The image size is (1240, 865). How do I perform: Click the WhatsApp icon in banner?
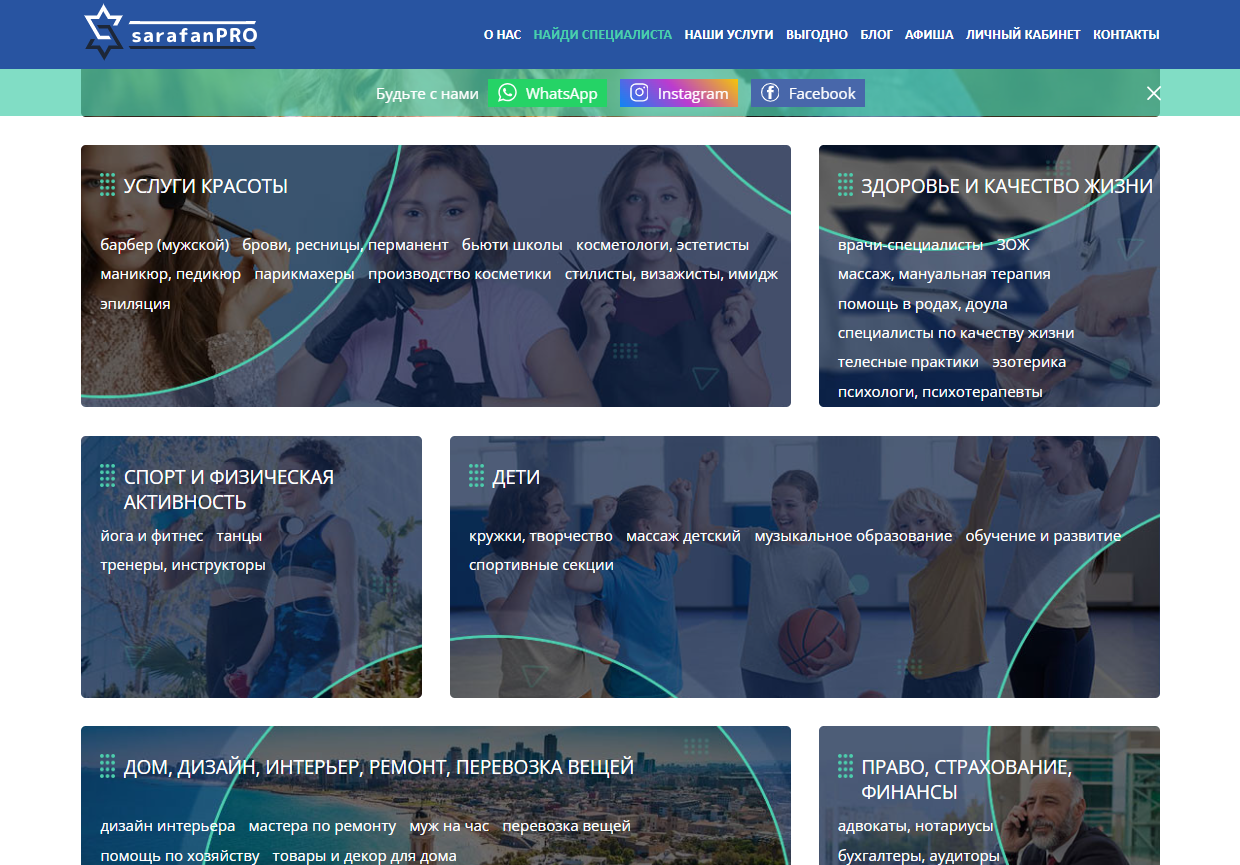[x=508, y=93]
